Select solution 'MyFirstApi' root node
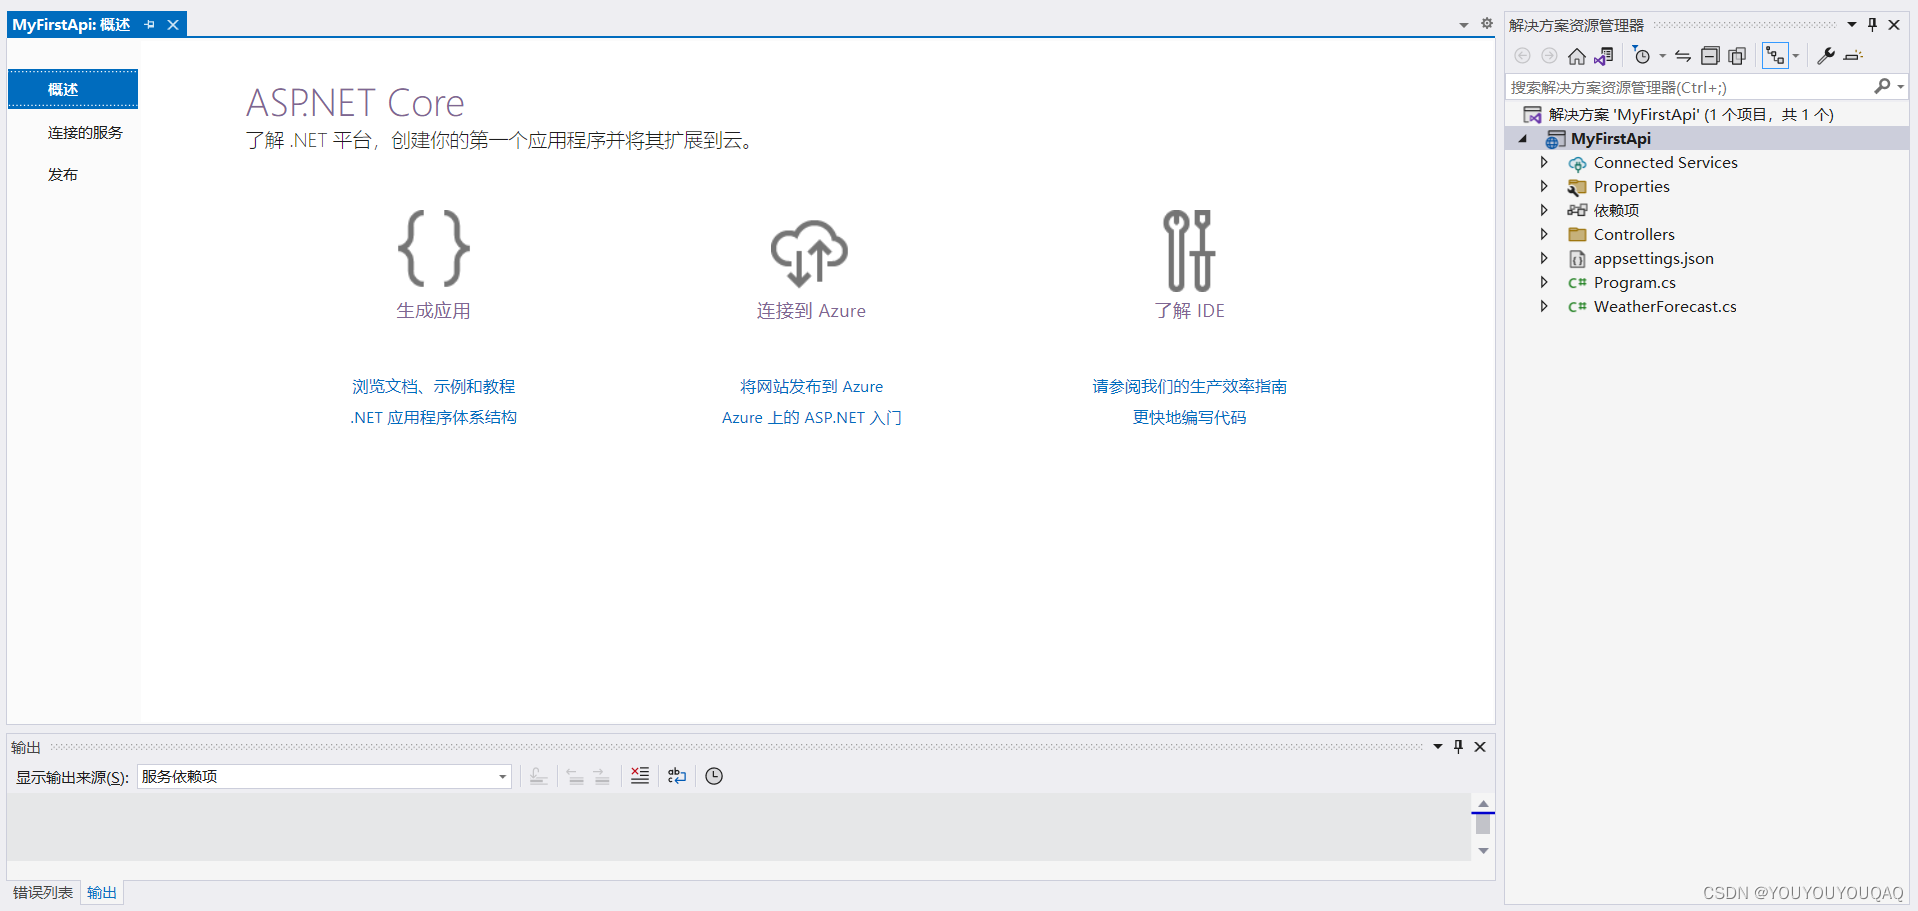 click(1690, 114)
